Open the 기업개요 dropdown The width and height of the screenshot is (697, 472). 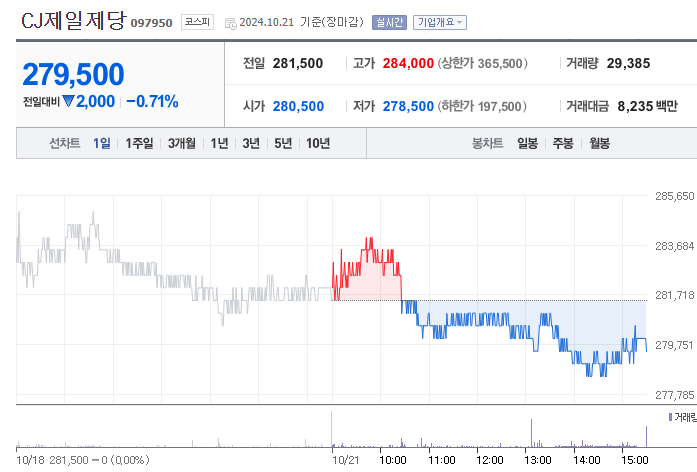440,22
